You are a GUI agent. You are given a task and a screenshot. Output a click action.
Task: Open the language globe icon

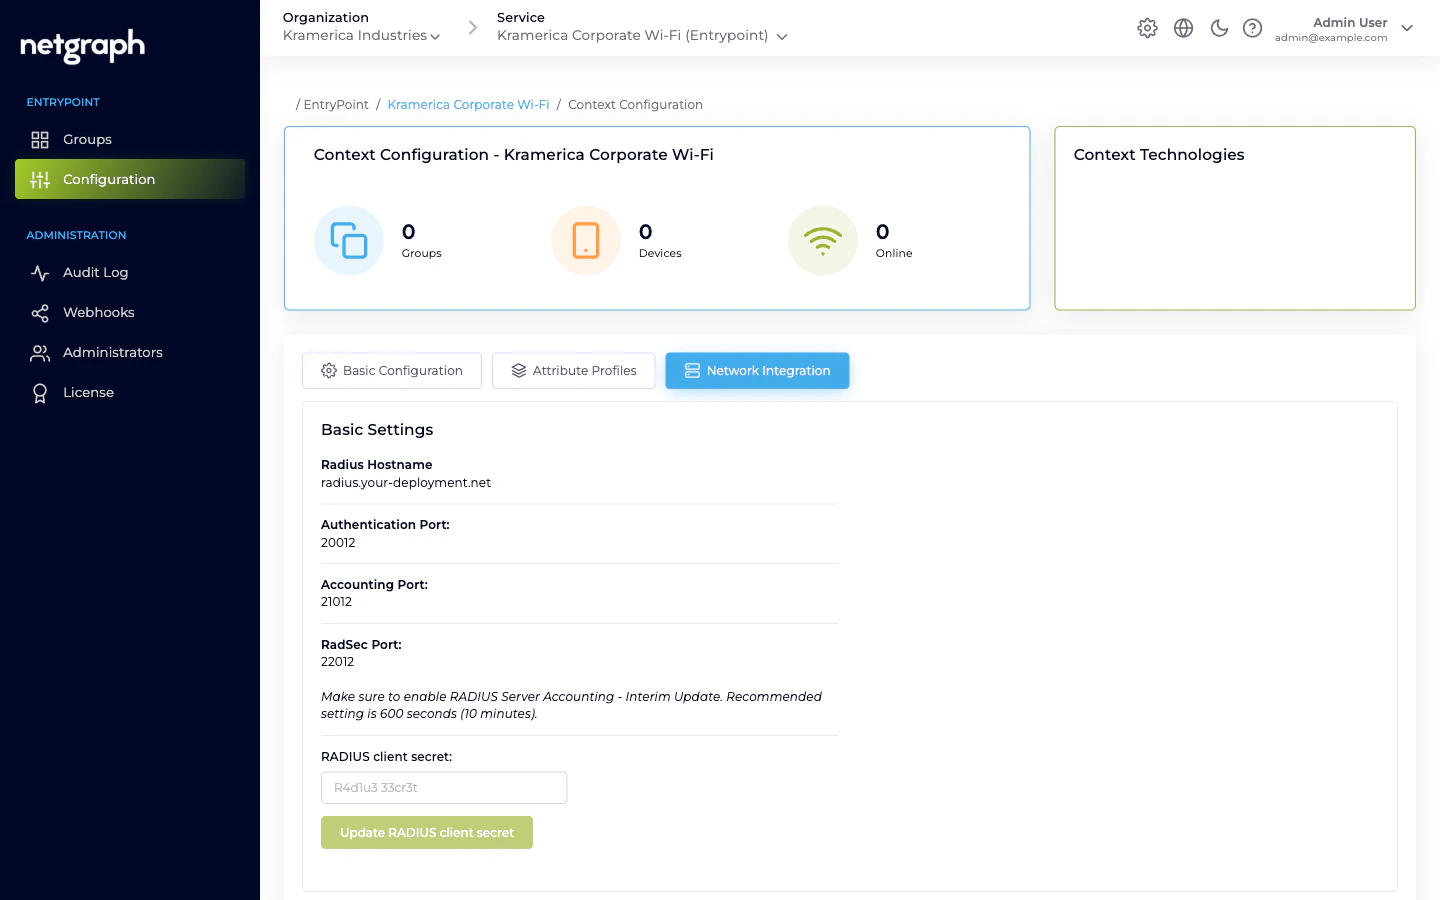(1183, 28)
